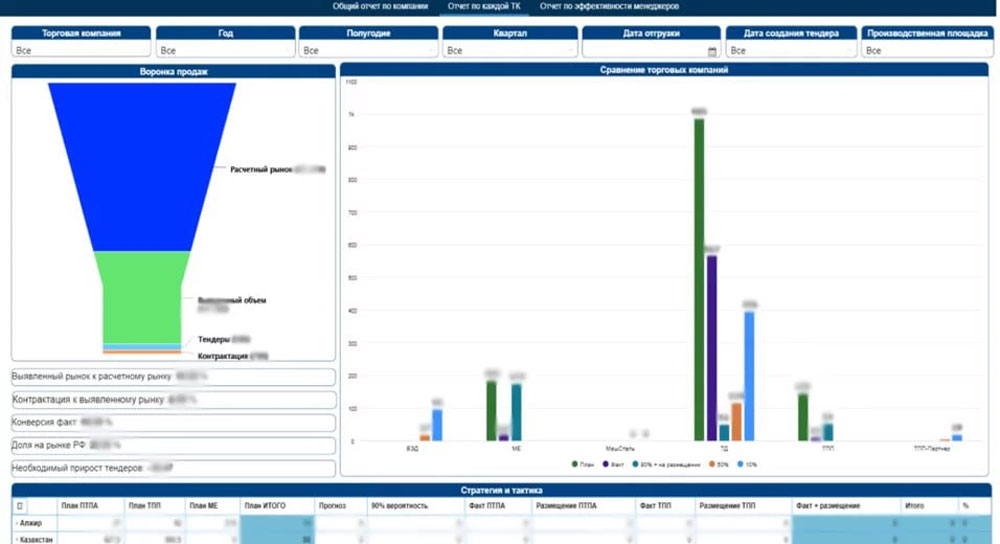Screen dimensions: 1000x544
Task: Expand the Казахстан row in table
Action: [x=17, y=539]
